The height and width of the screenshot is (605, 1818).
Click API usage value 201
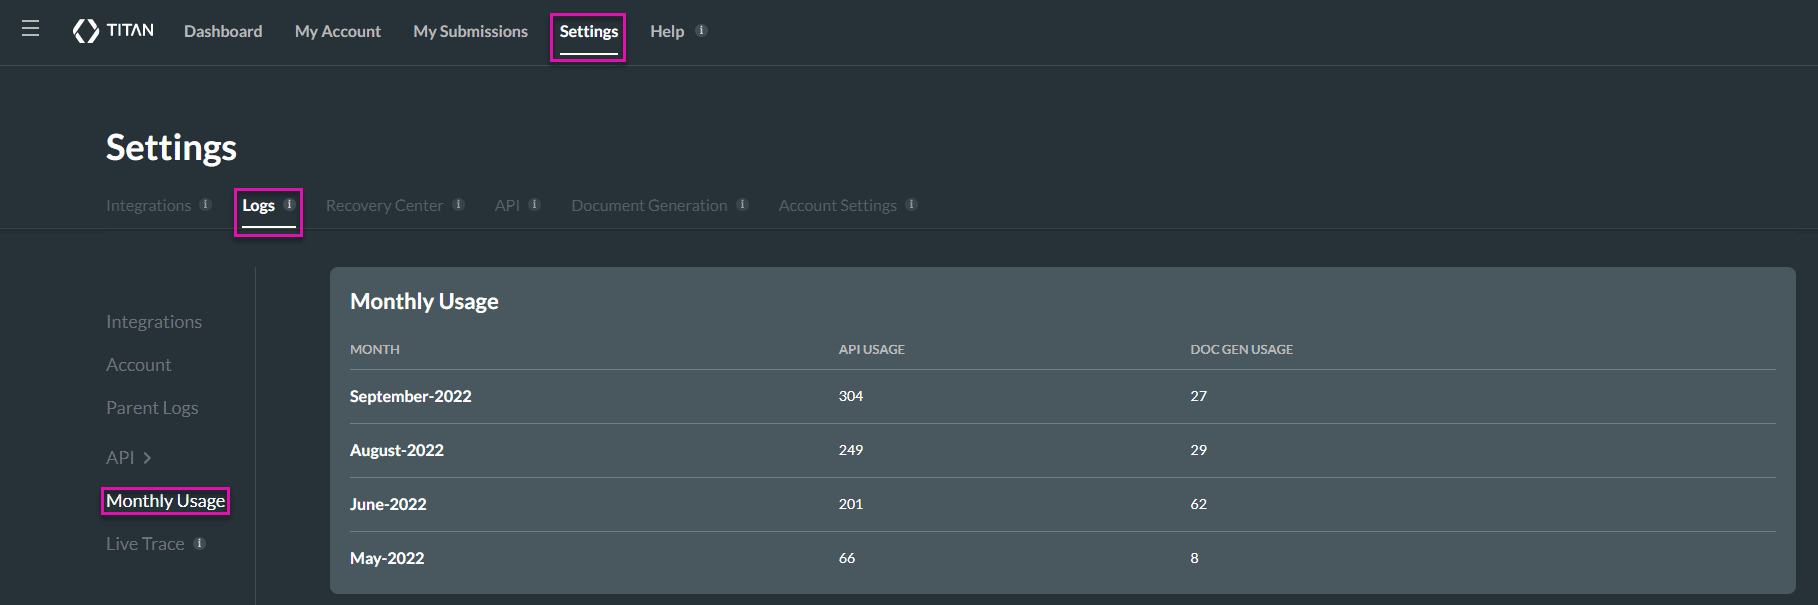[x=851, y=504]
